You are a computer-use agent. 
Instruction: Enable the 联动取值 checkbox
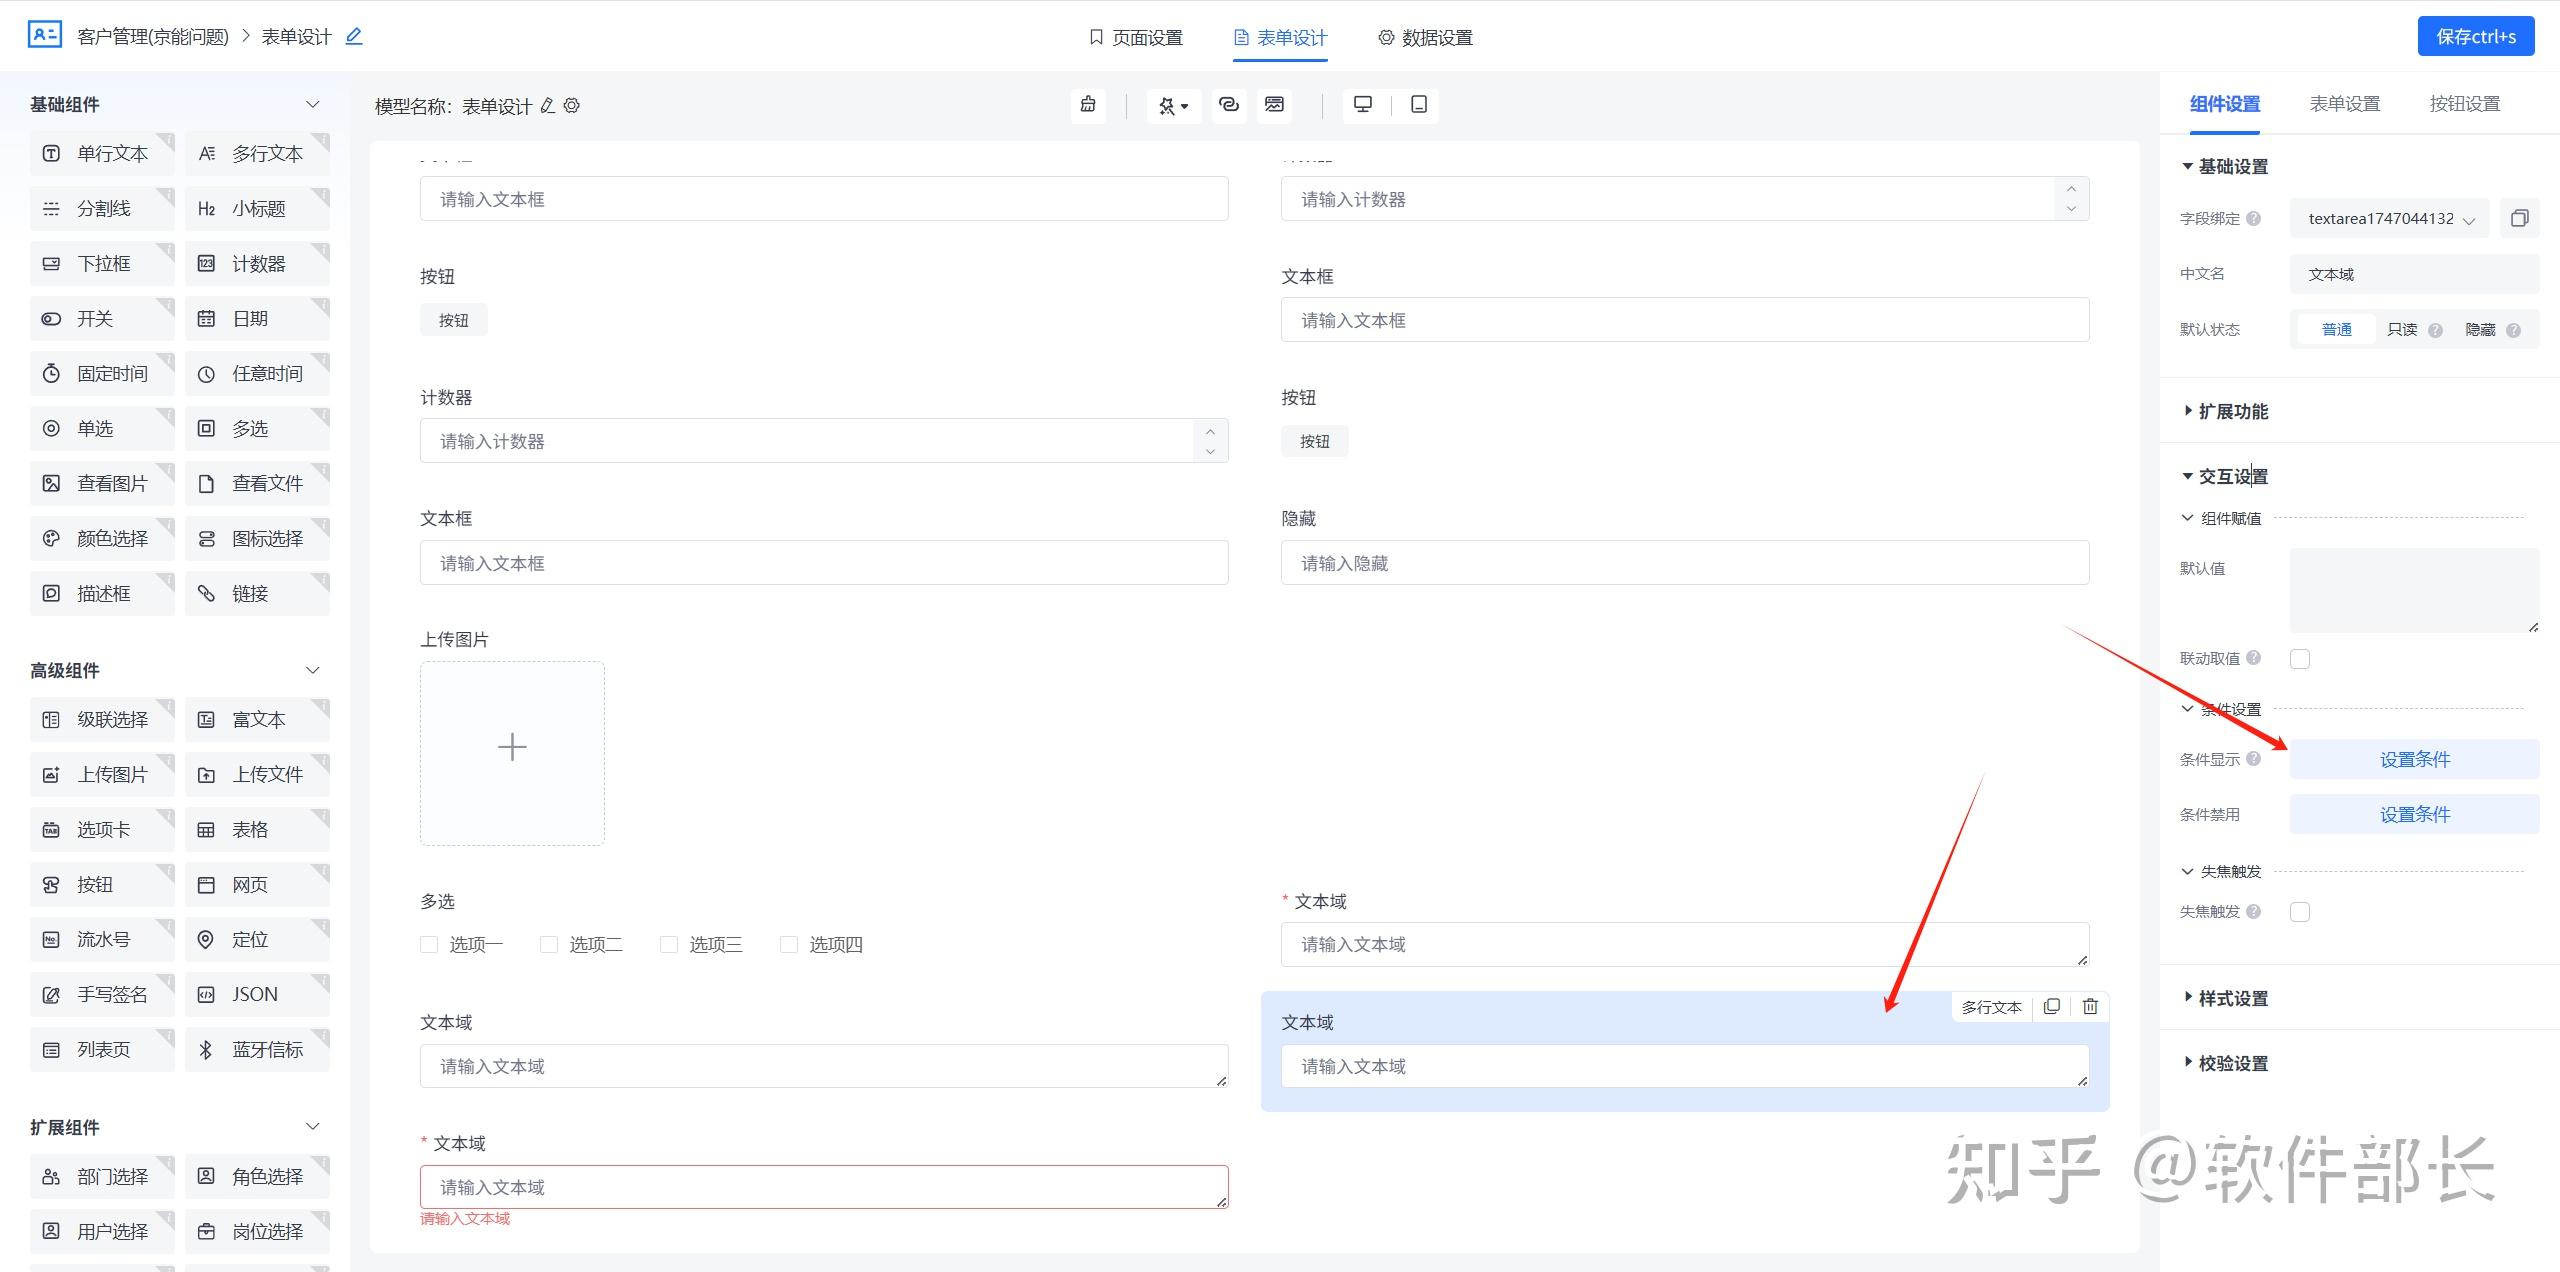2300,658
